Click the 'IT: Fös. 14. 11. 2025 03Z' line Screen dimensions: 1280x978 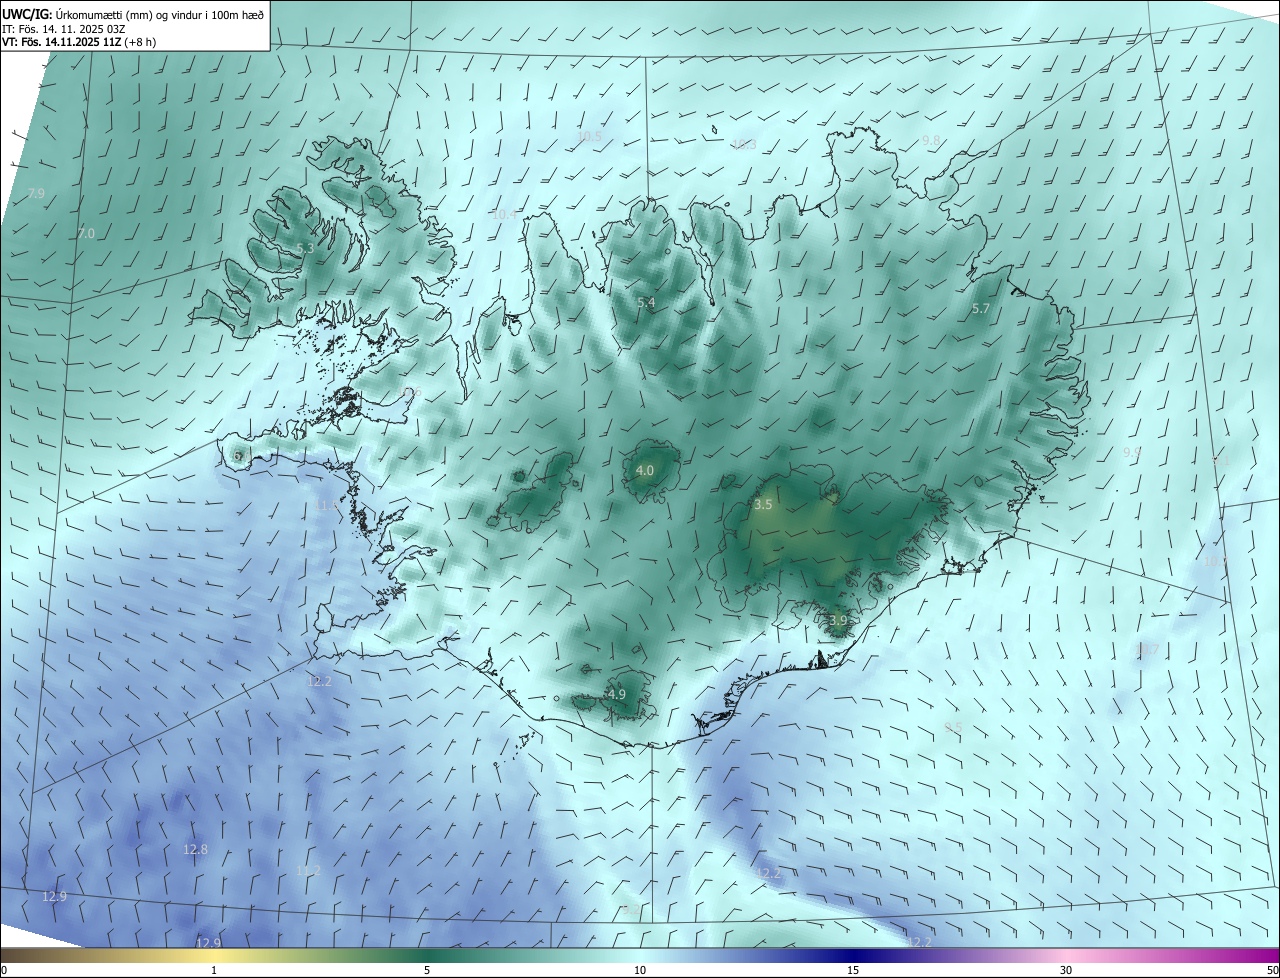pos(63,29)
